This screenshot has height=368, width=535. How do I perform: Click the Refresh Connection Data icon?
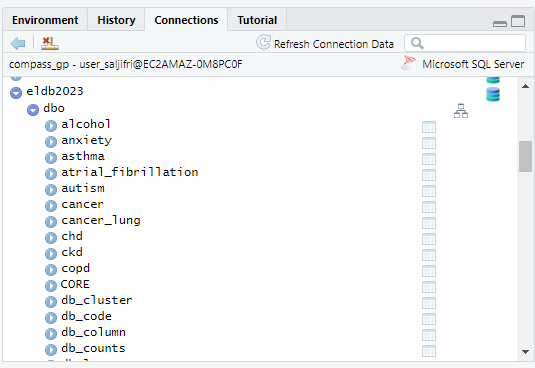tap(263, 43)
